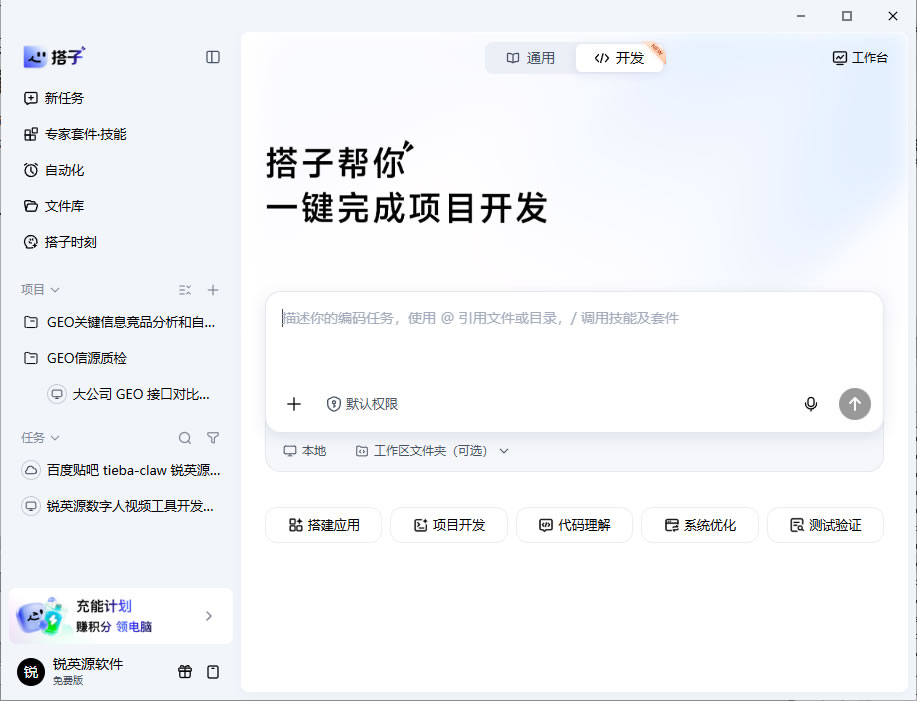Choose the 测试验证 quick action
This screenshot has height=701, width=917.
[x=825, y=525]
